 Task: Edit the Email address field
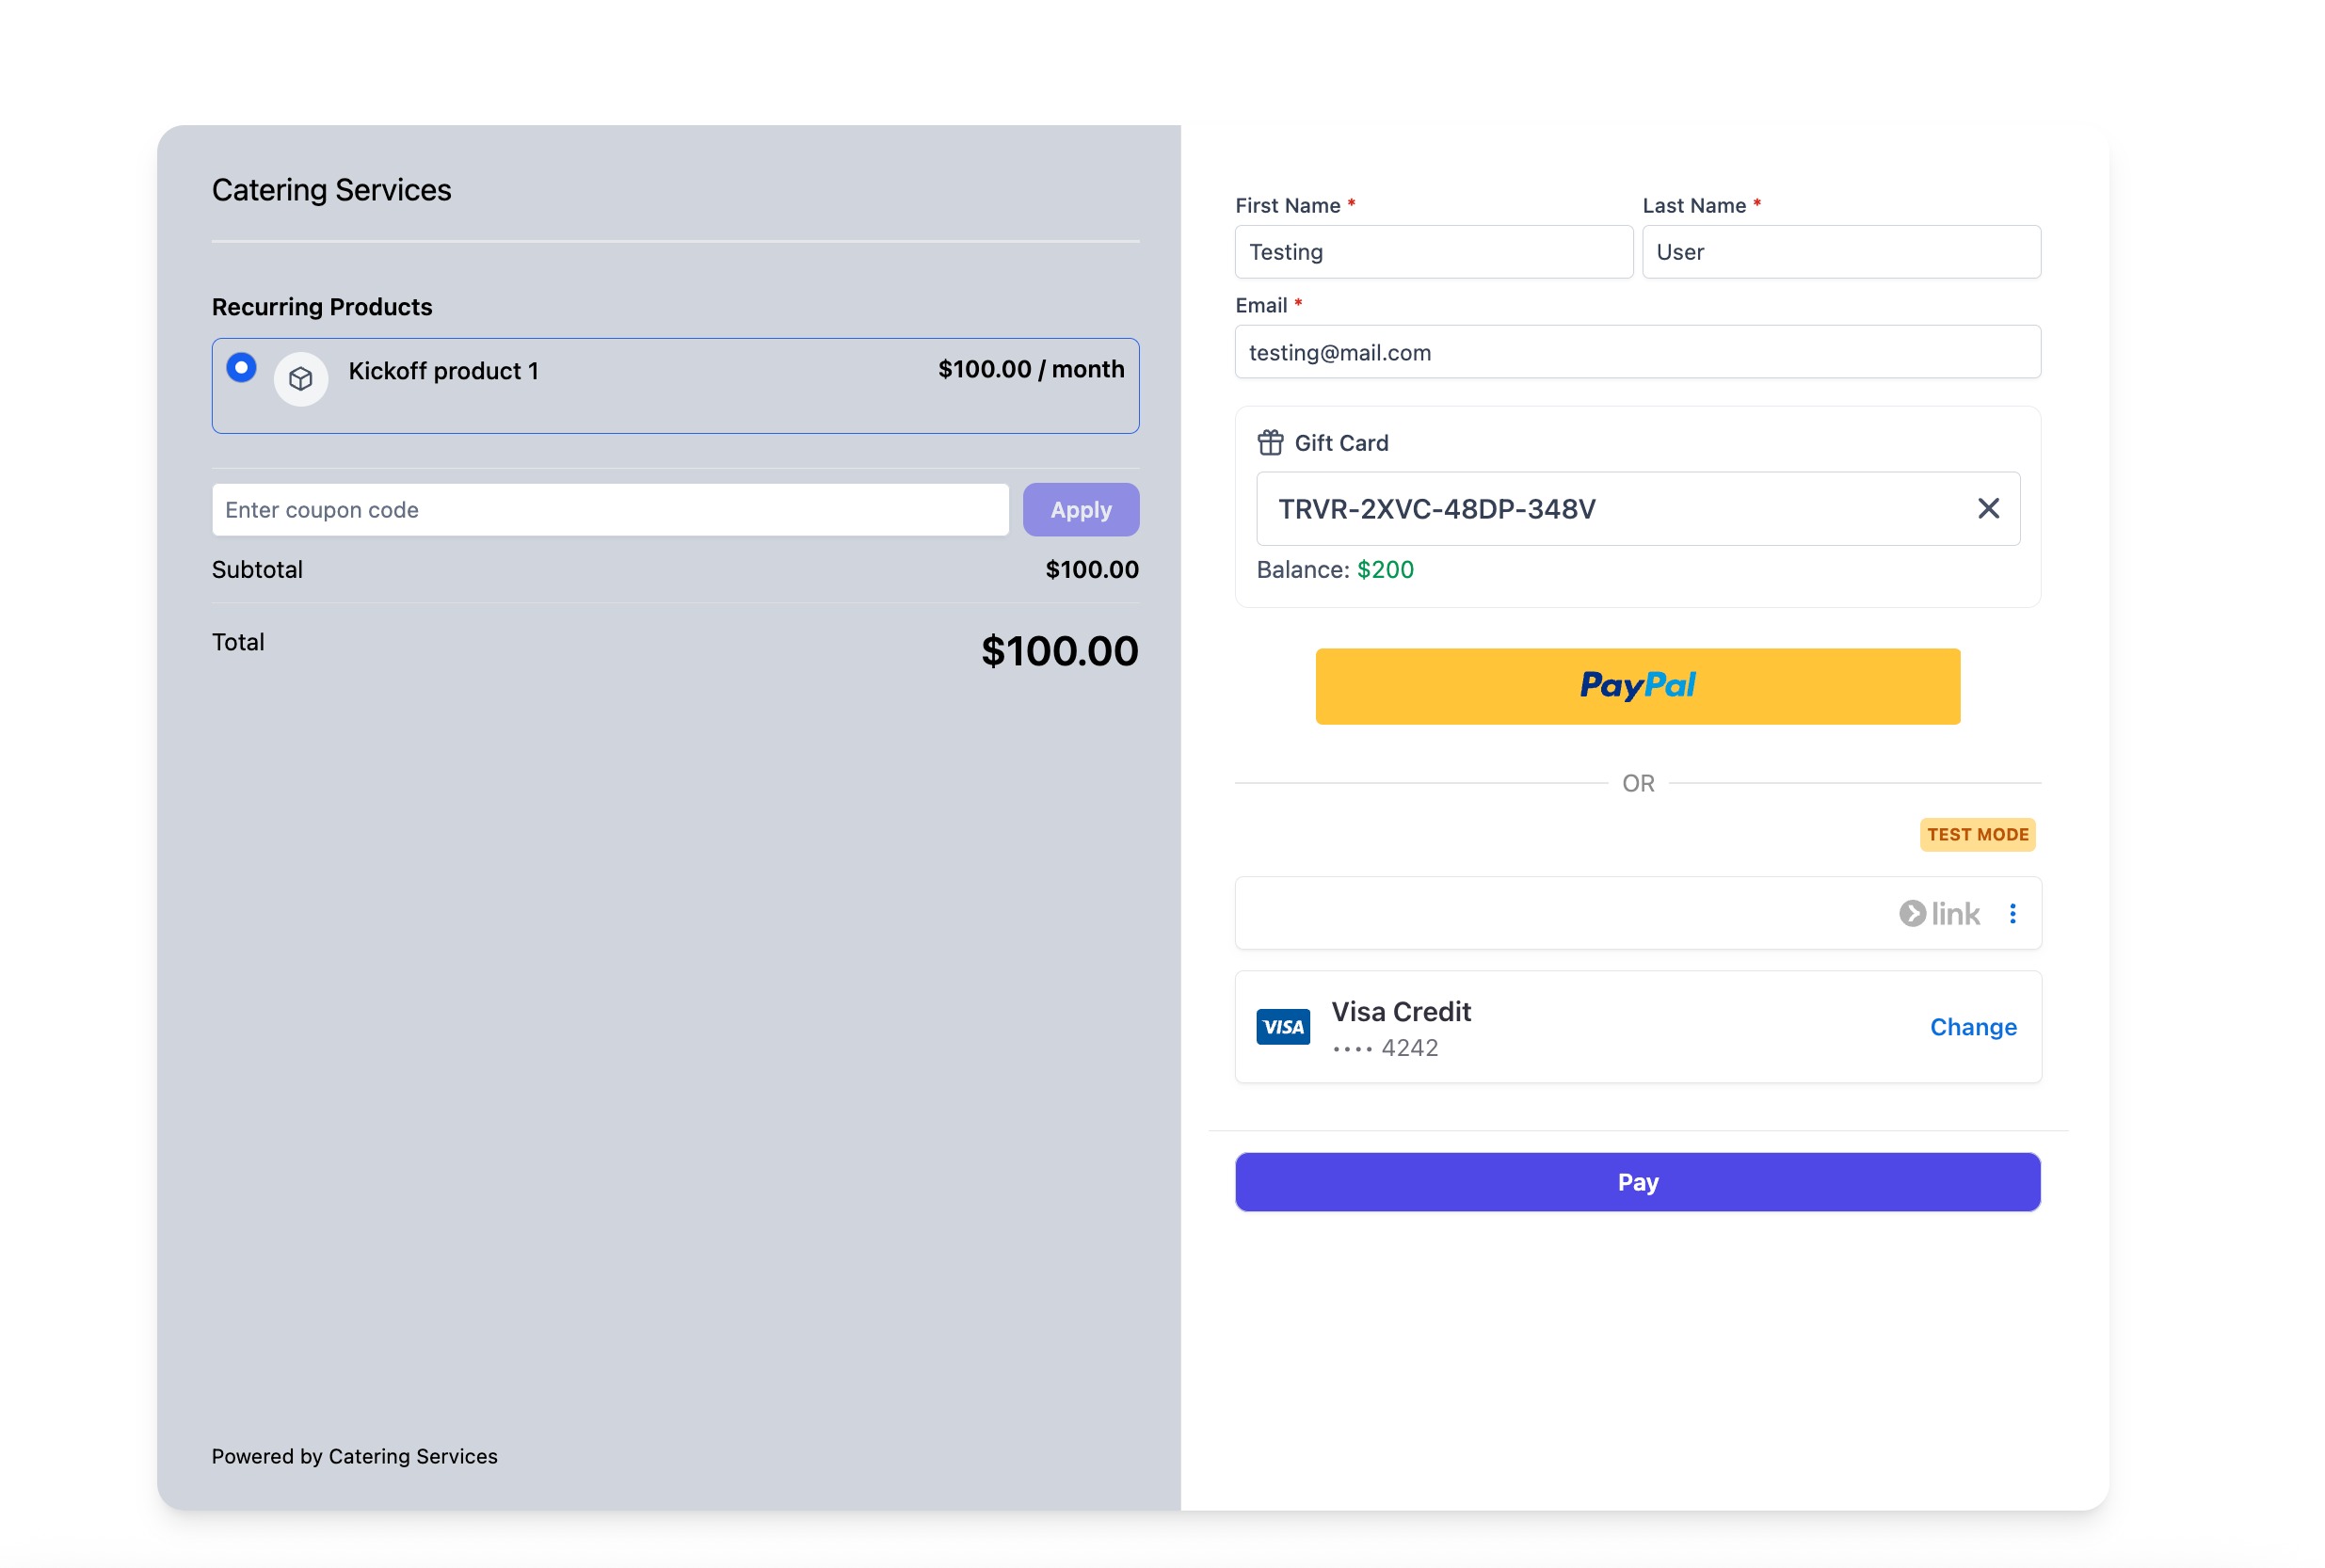pyautogui.click(x=1637, y=352)
